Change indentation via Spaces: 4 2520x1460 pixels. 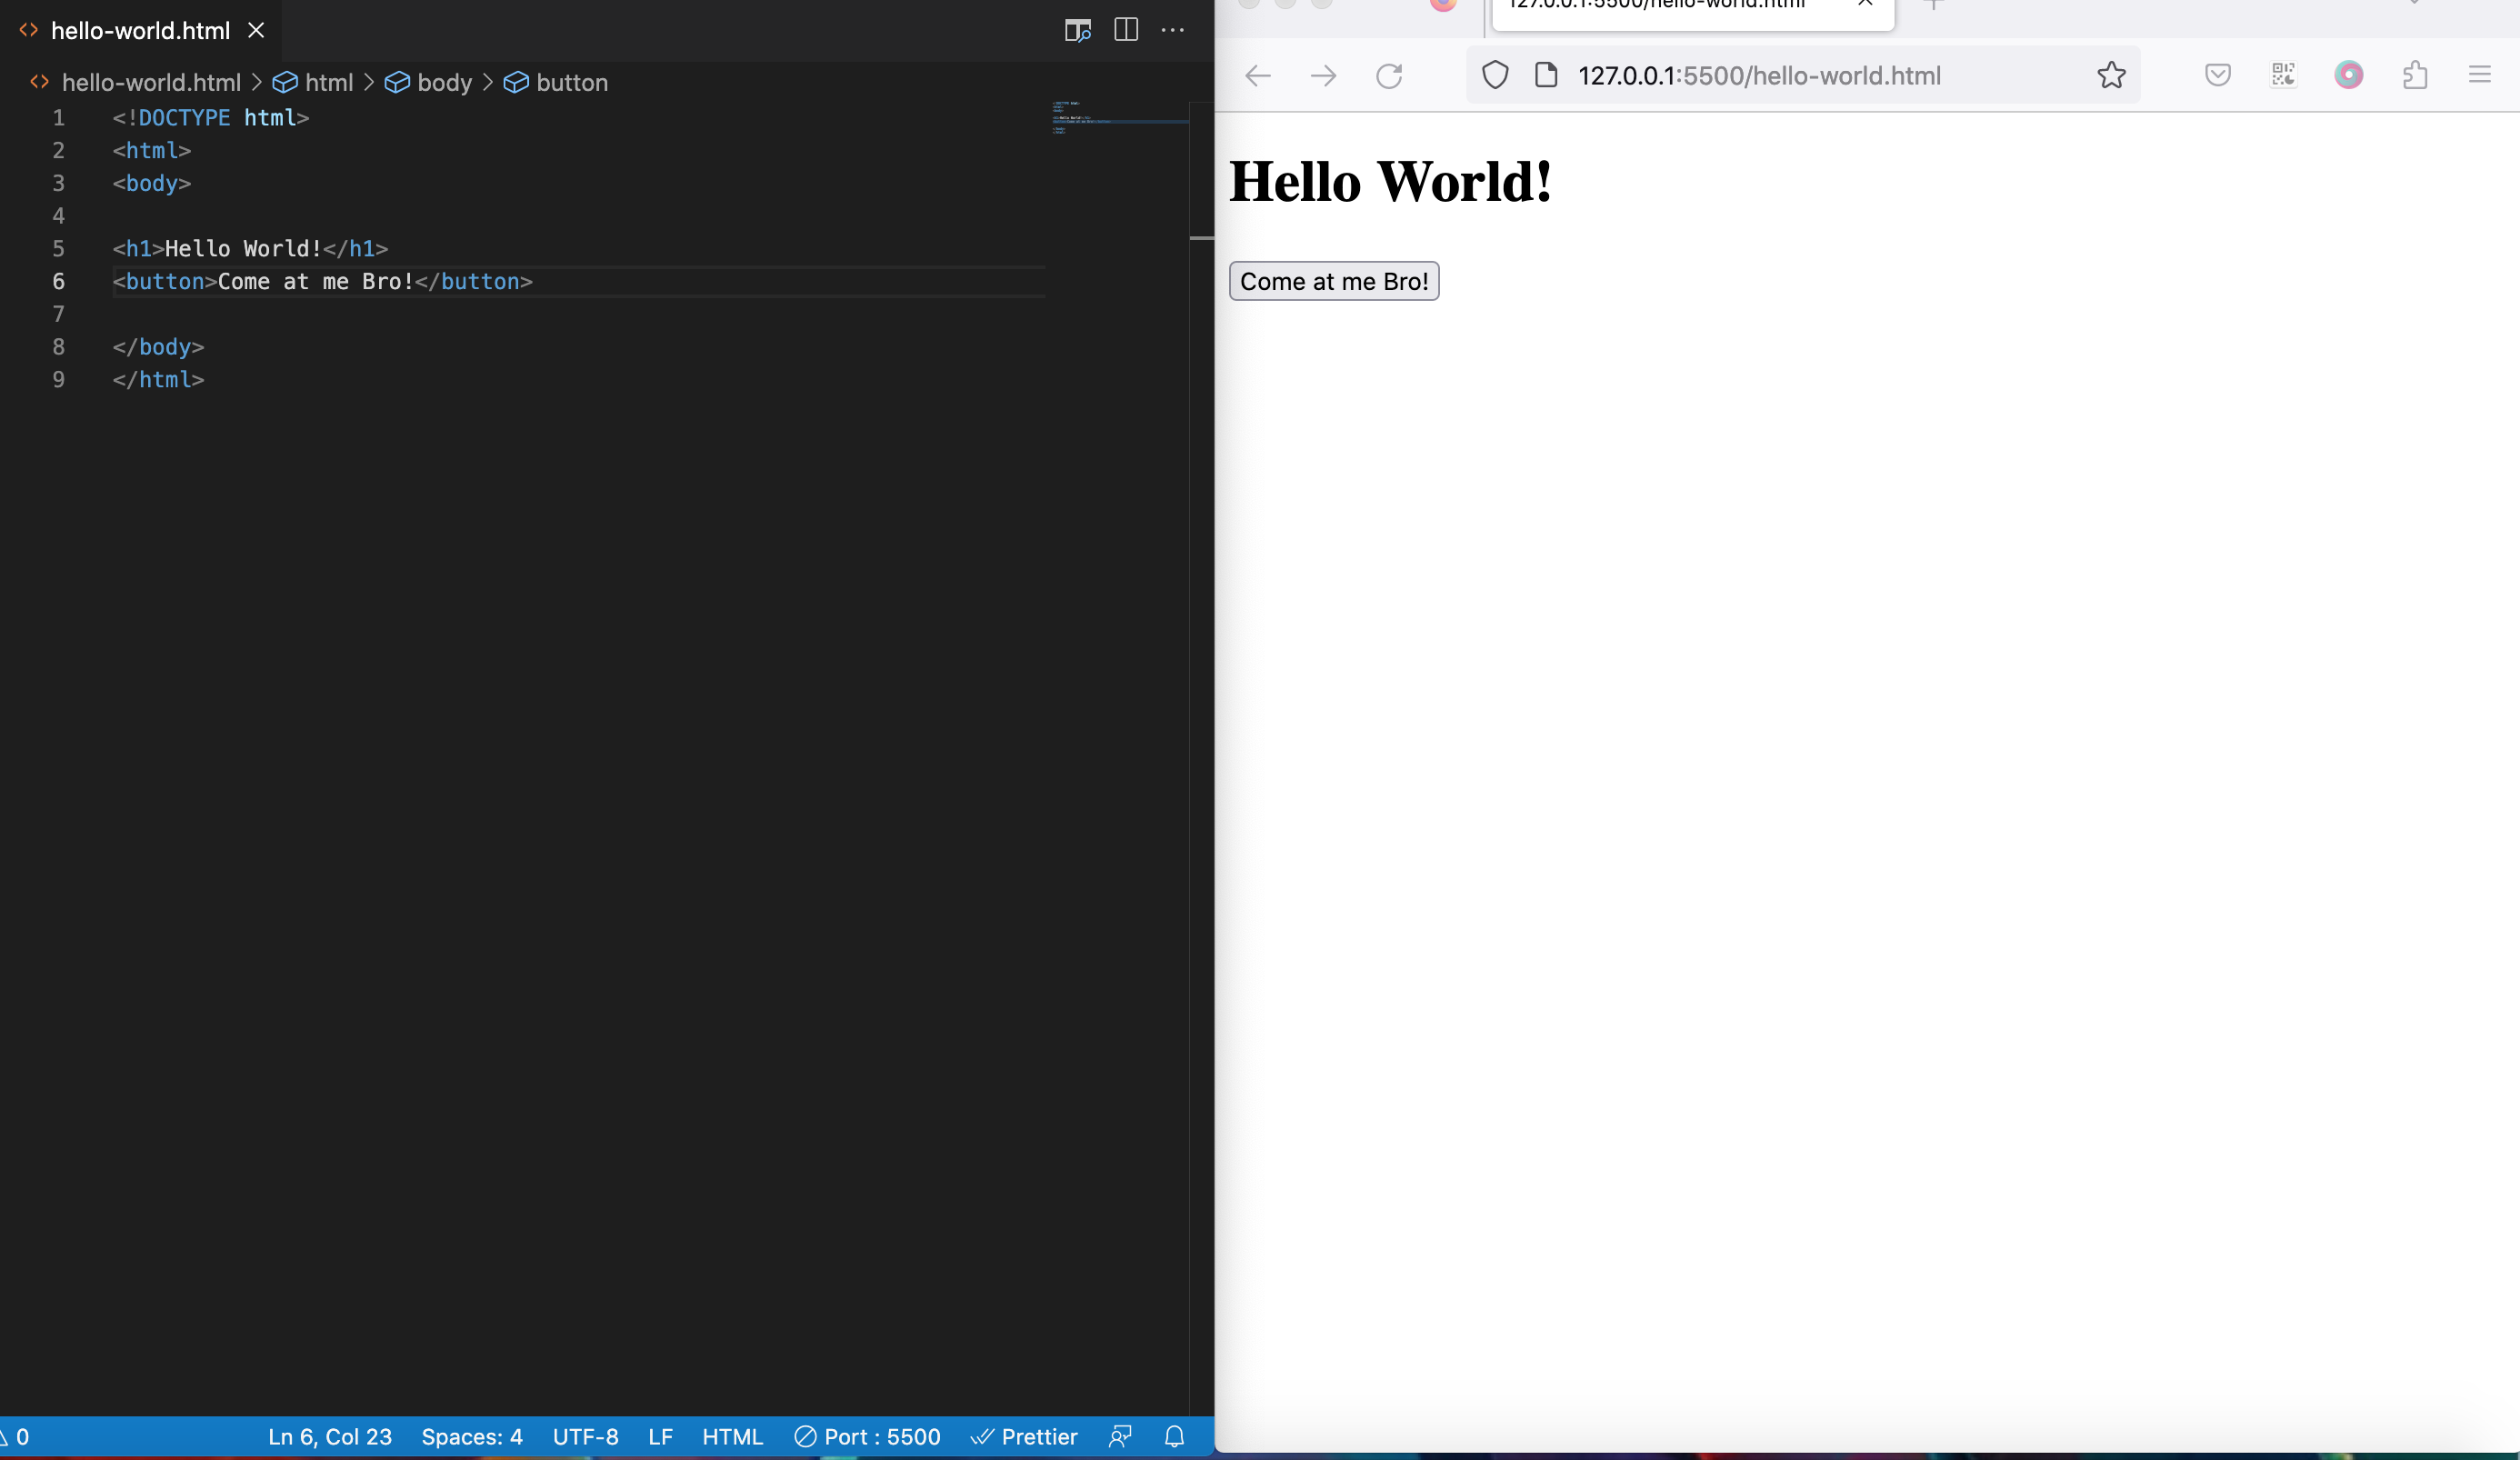(x=472, y=1437)
